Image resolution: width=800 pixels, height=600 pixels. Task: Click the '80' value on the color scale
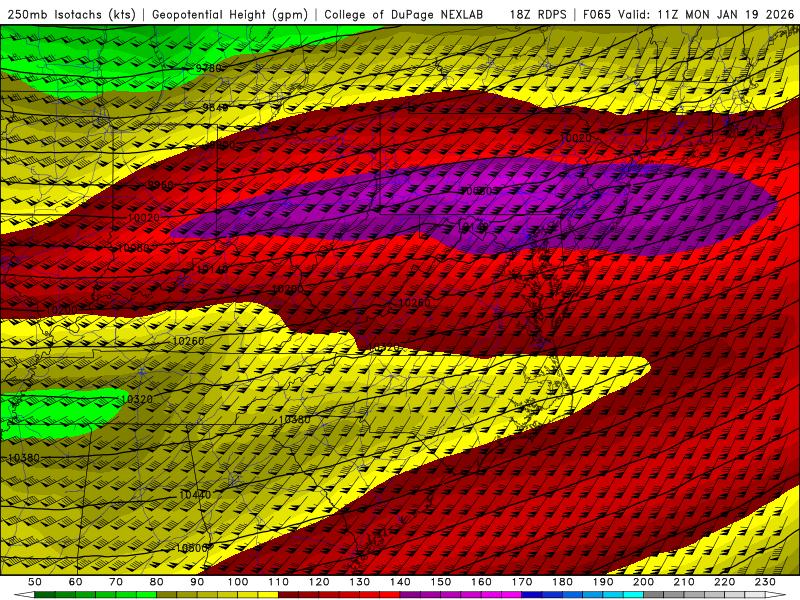coord(157,582)
